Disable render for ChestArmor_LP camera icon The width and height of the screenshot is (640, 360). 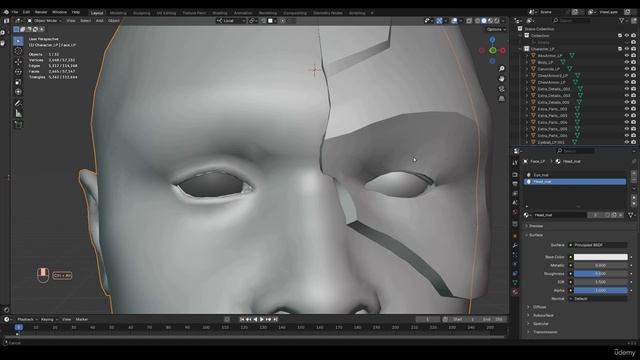pos(633,82)
